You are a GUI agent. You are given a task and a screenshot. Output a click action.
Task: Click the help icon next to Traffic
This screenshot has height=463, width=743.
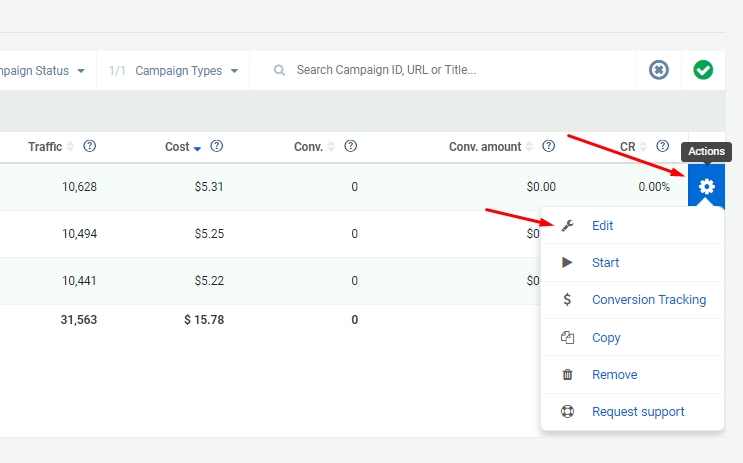(x=90, y=146)
